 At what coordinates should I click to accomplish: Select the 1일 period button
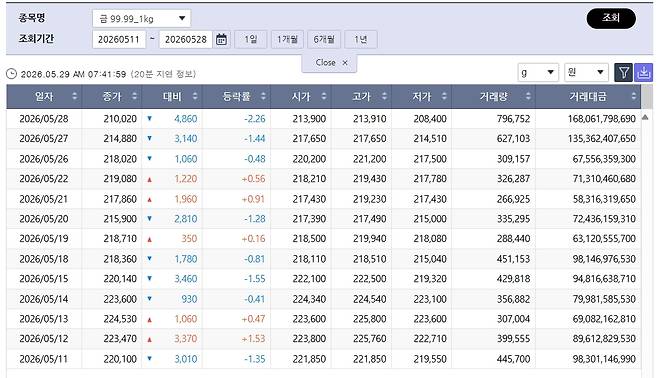(x=251, y=39)
